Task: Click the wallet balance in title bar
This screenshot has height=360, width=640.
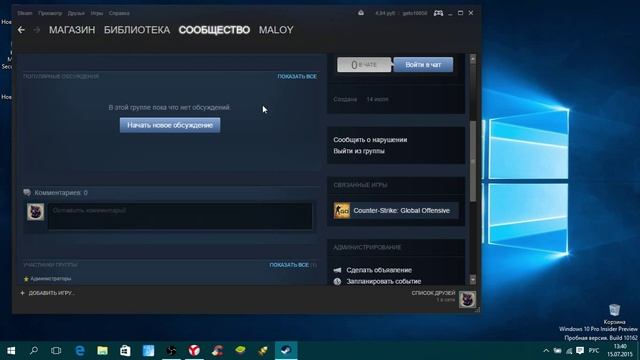Action: 385,13
